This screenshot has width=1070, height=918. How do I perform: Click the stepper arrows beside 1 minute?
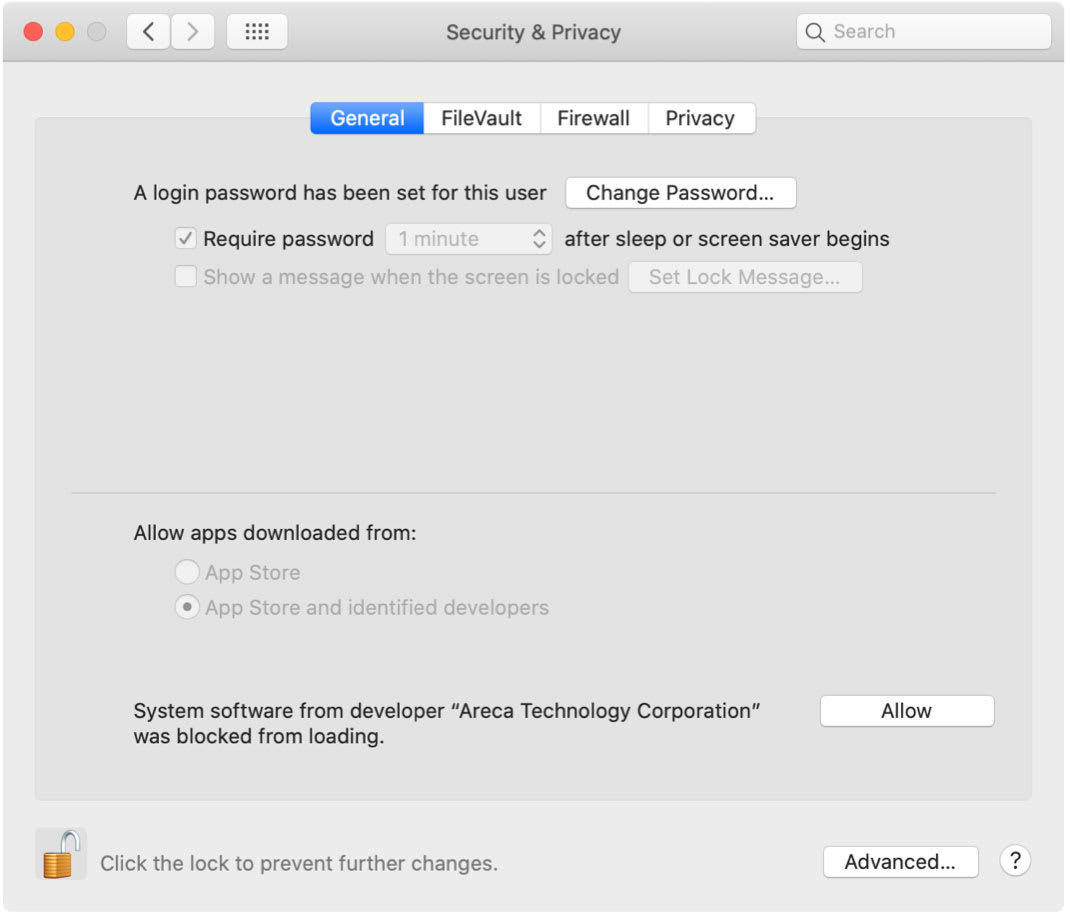click(541, 238)
